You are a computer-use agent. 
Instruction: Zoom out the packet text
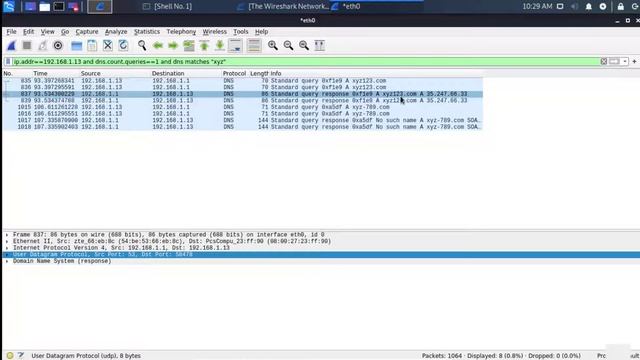pyautogui.click(x=288, y=46)
